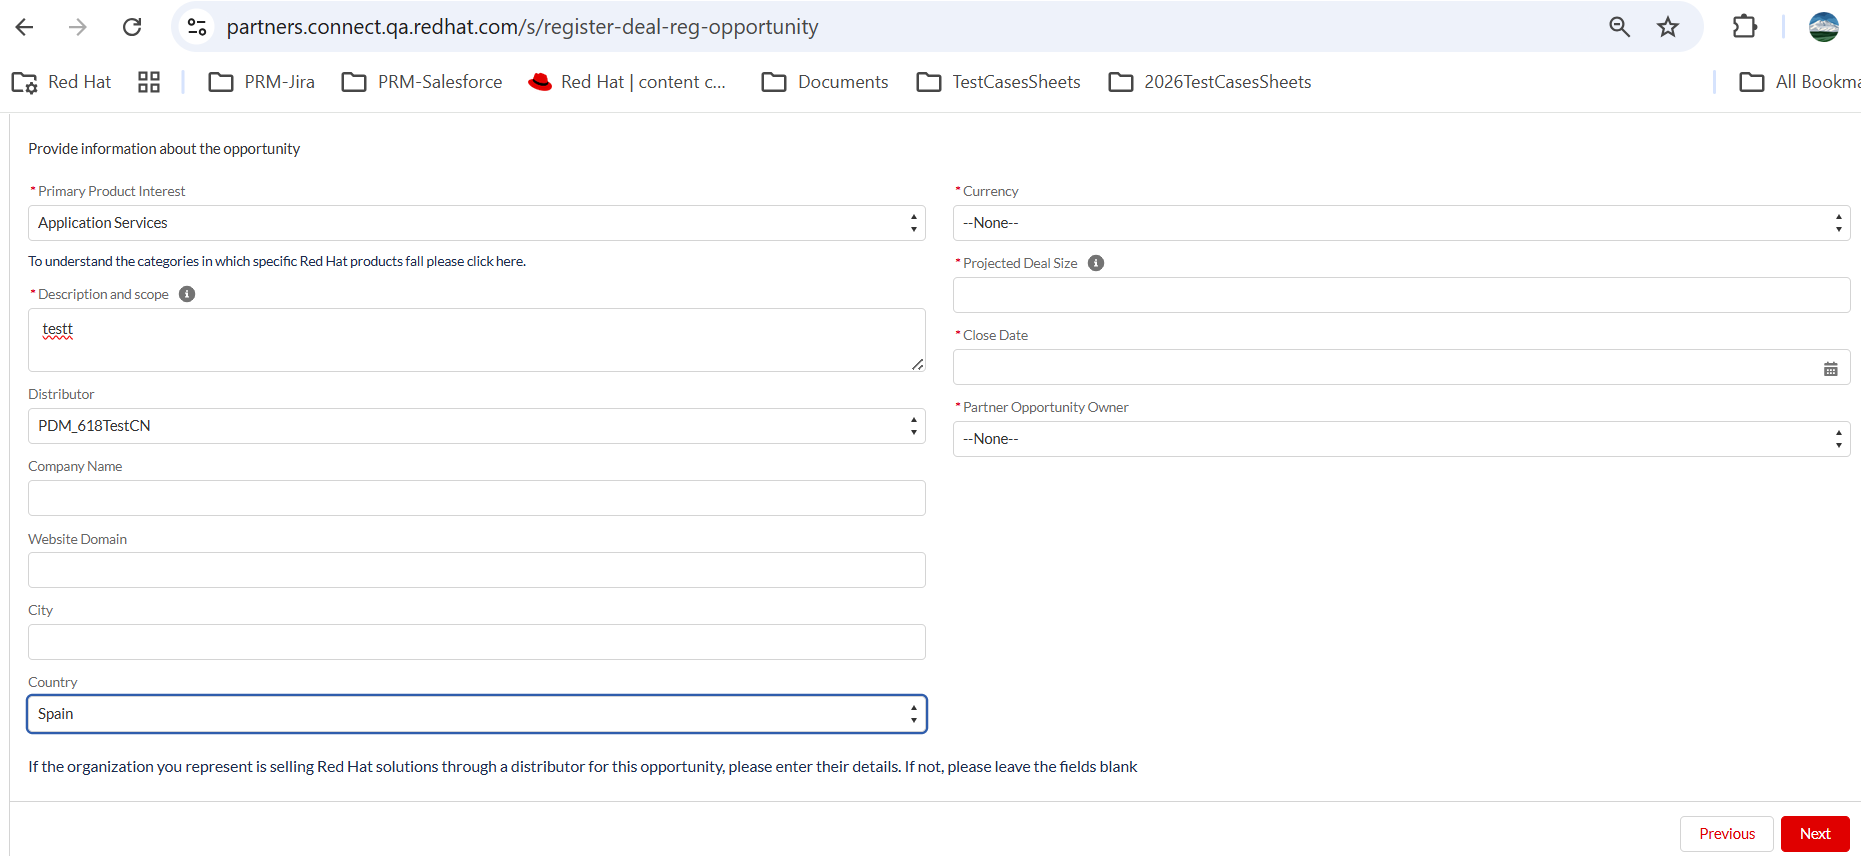1861x856 pixels.
Task: Click the browser reload icon
Action: (132, 27)
